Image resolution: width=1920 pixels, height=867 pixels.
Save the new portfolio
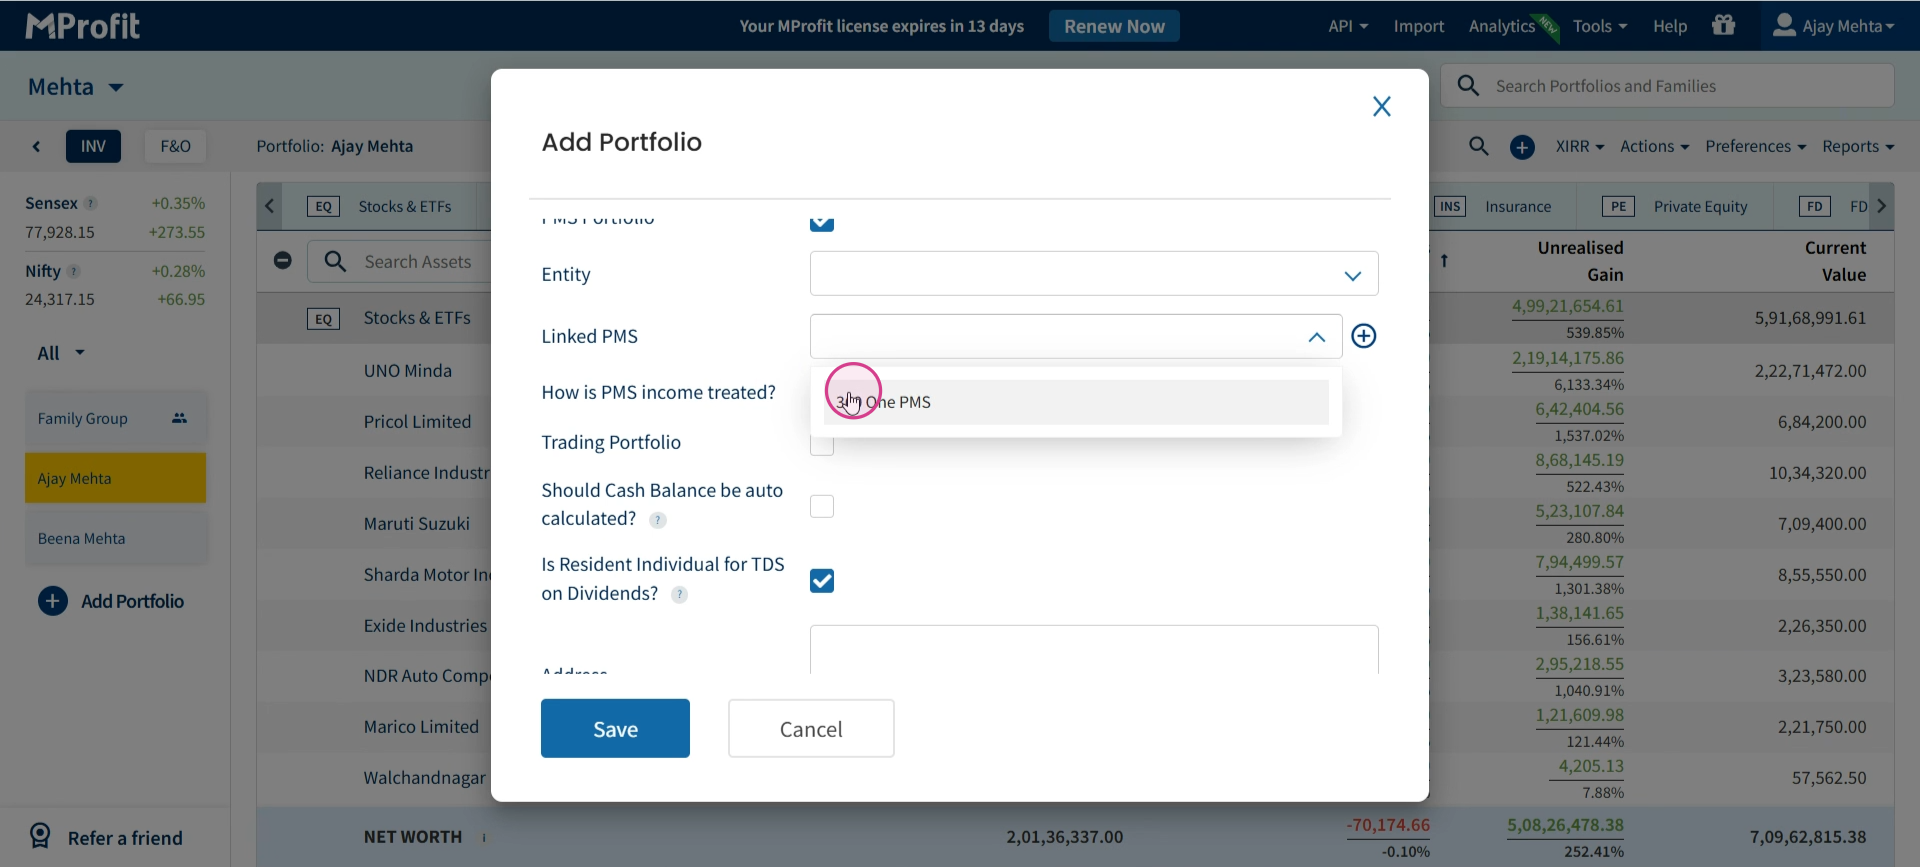tap(615, 729)
